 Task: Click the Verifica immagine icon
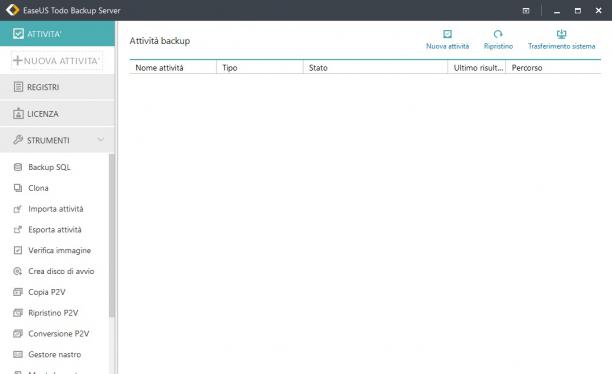[18, 250]
